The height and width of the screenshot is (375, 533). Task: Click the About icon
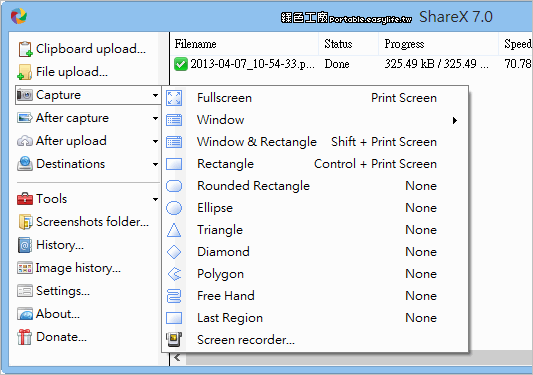coord(25,314)
